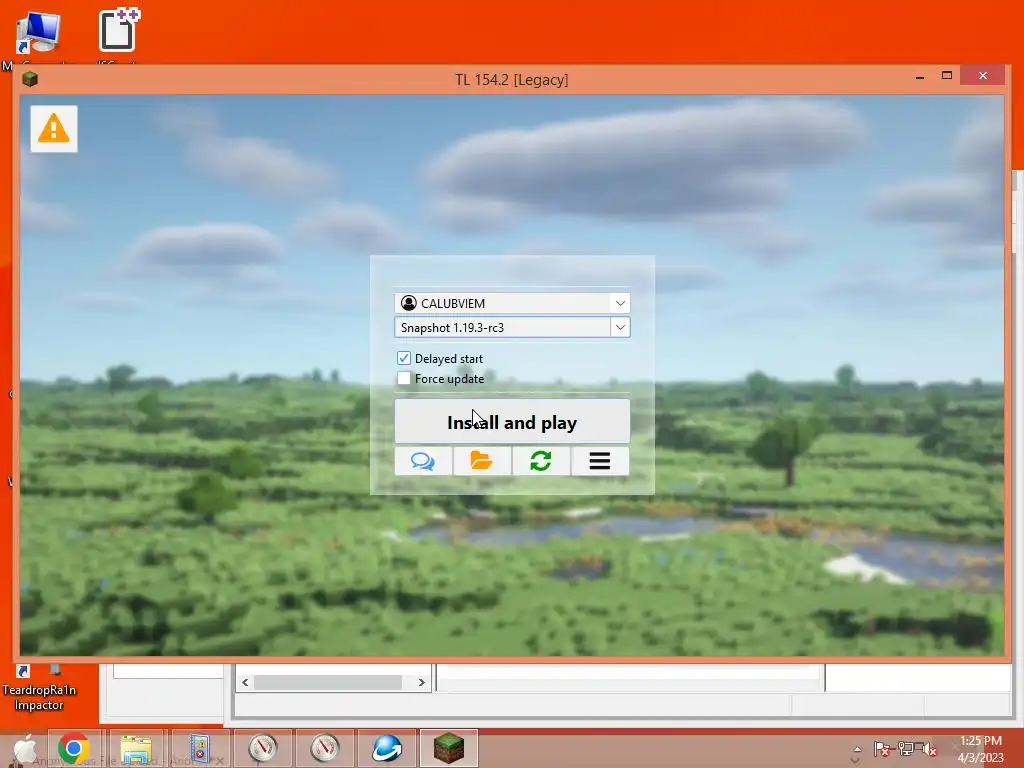Viewport: 1024px width, 768px height.
Task: Select the Minecraft grass block taskbar icon
Action: tap(449, 748)
